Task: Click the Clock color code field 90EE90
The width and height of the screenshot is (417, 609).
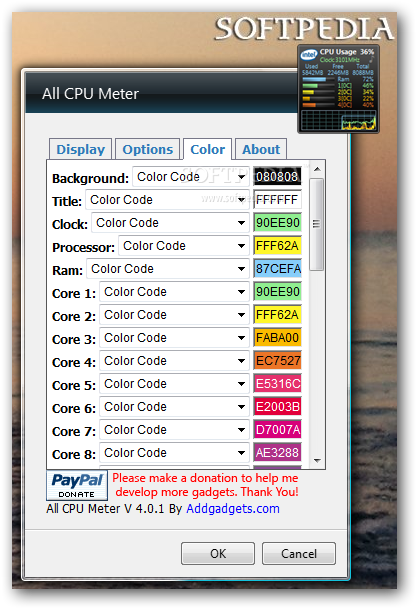Action: click(x=277, y=223)
